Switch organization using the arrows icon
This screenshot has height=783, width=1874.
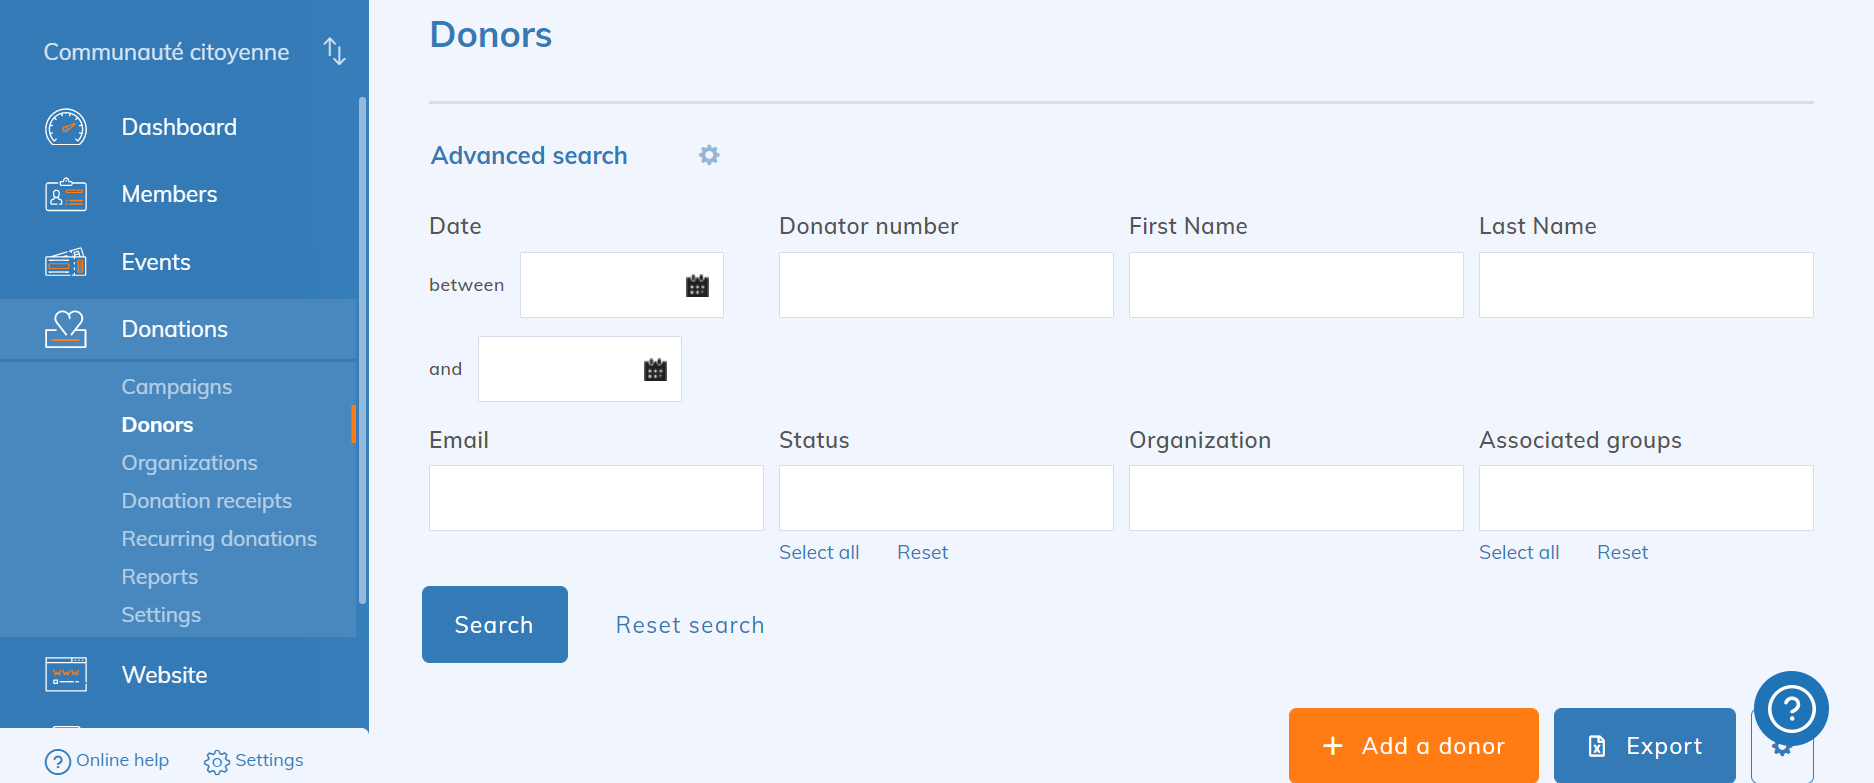(334, 51)
